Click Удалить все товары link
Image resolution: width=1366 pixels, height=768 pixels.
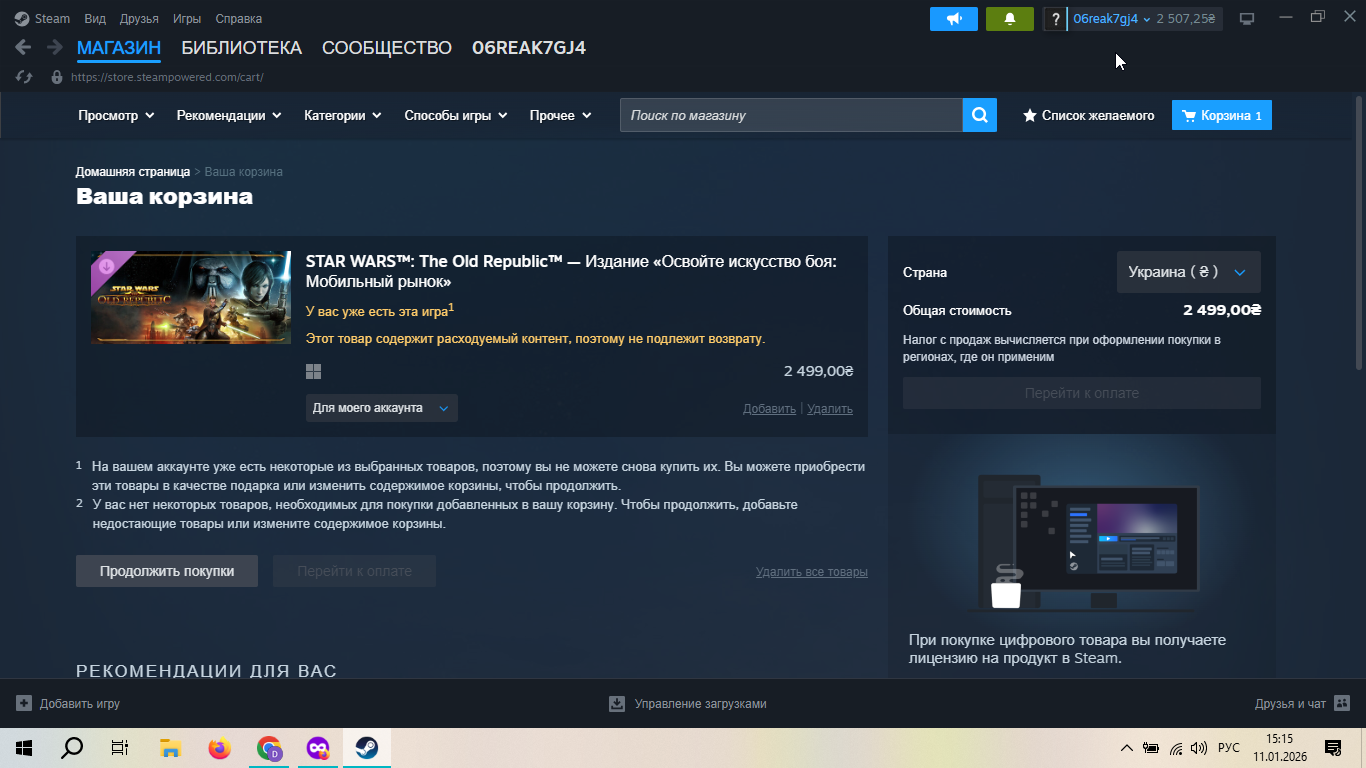(812, 572)
